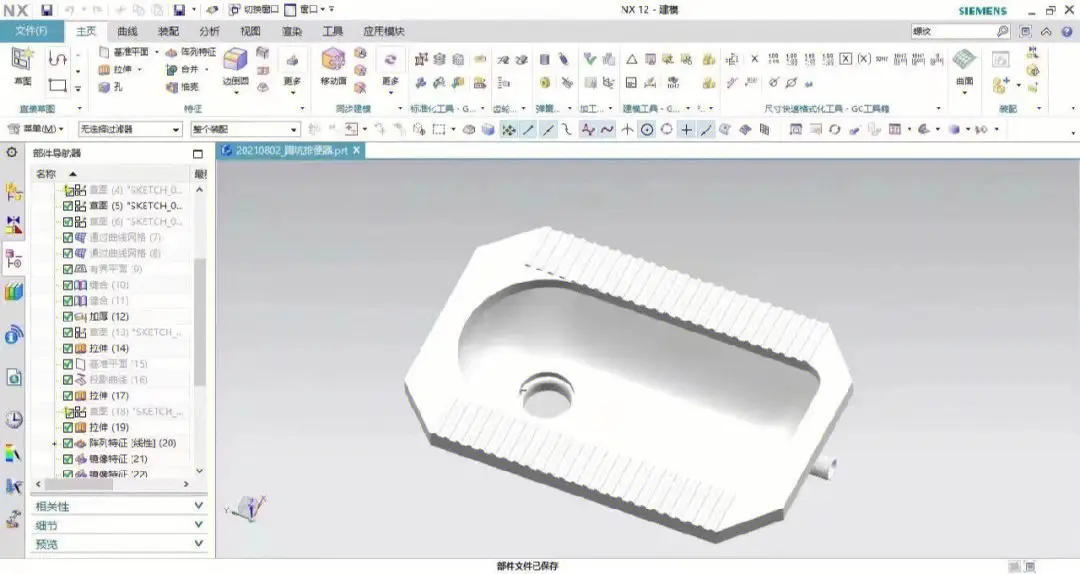
Task: Collapse the ribbon with the up chevron
Action: pyautogui.click(x=1046, y=32)
